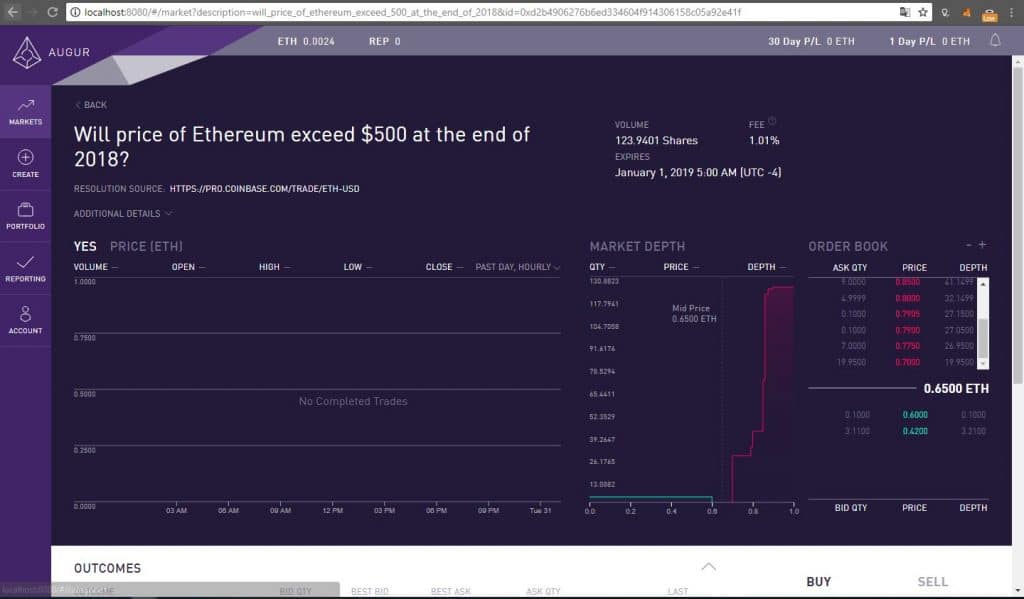Open the Coinbase ETH-USD resolution source link
This screenshot has width=1024, height=599.
tap(264, 189)
